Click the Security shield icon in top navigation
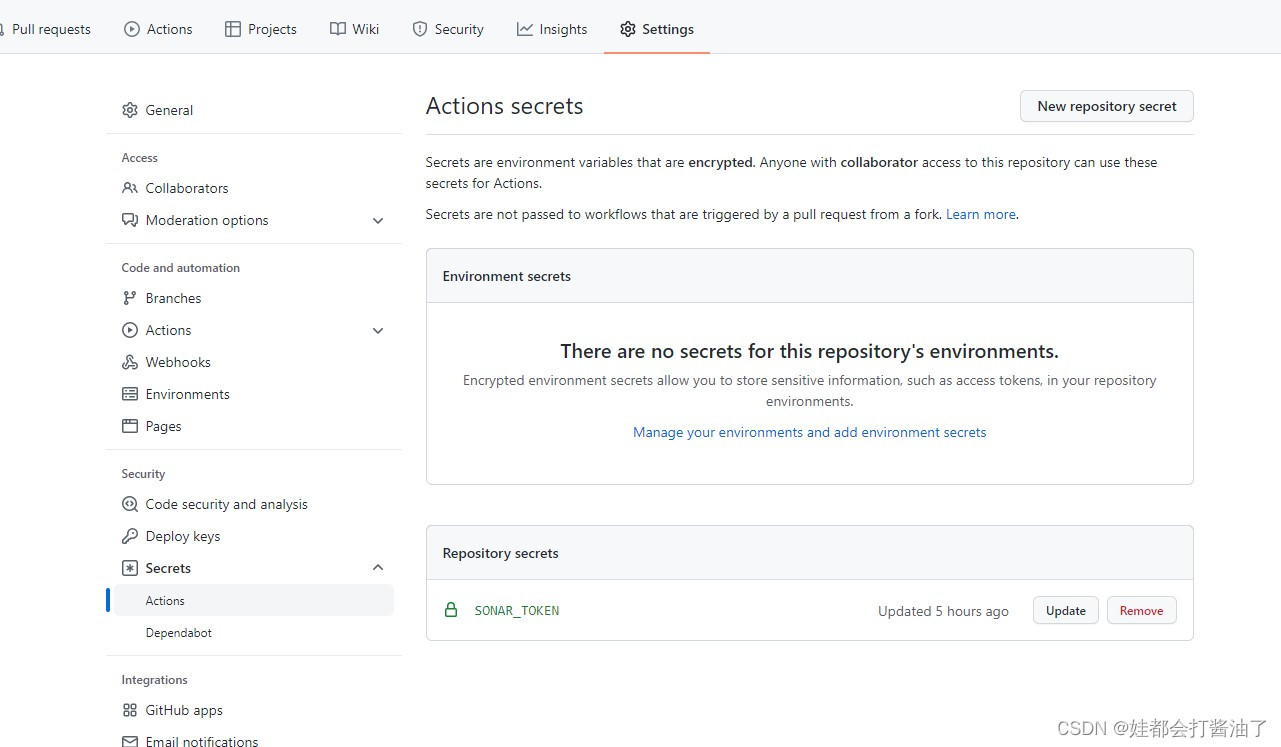Screen dimensions: 1281x747 point(420,29)
